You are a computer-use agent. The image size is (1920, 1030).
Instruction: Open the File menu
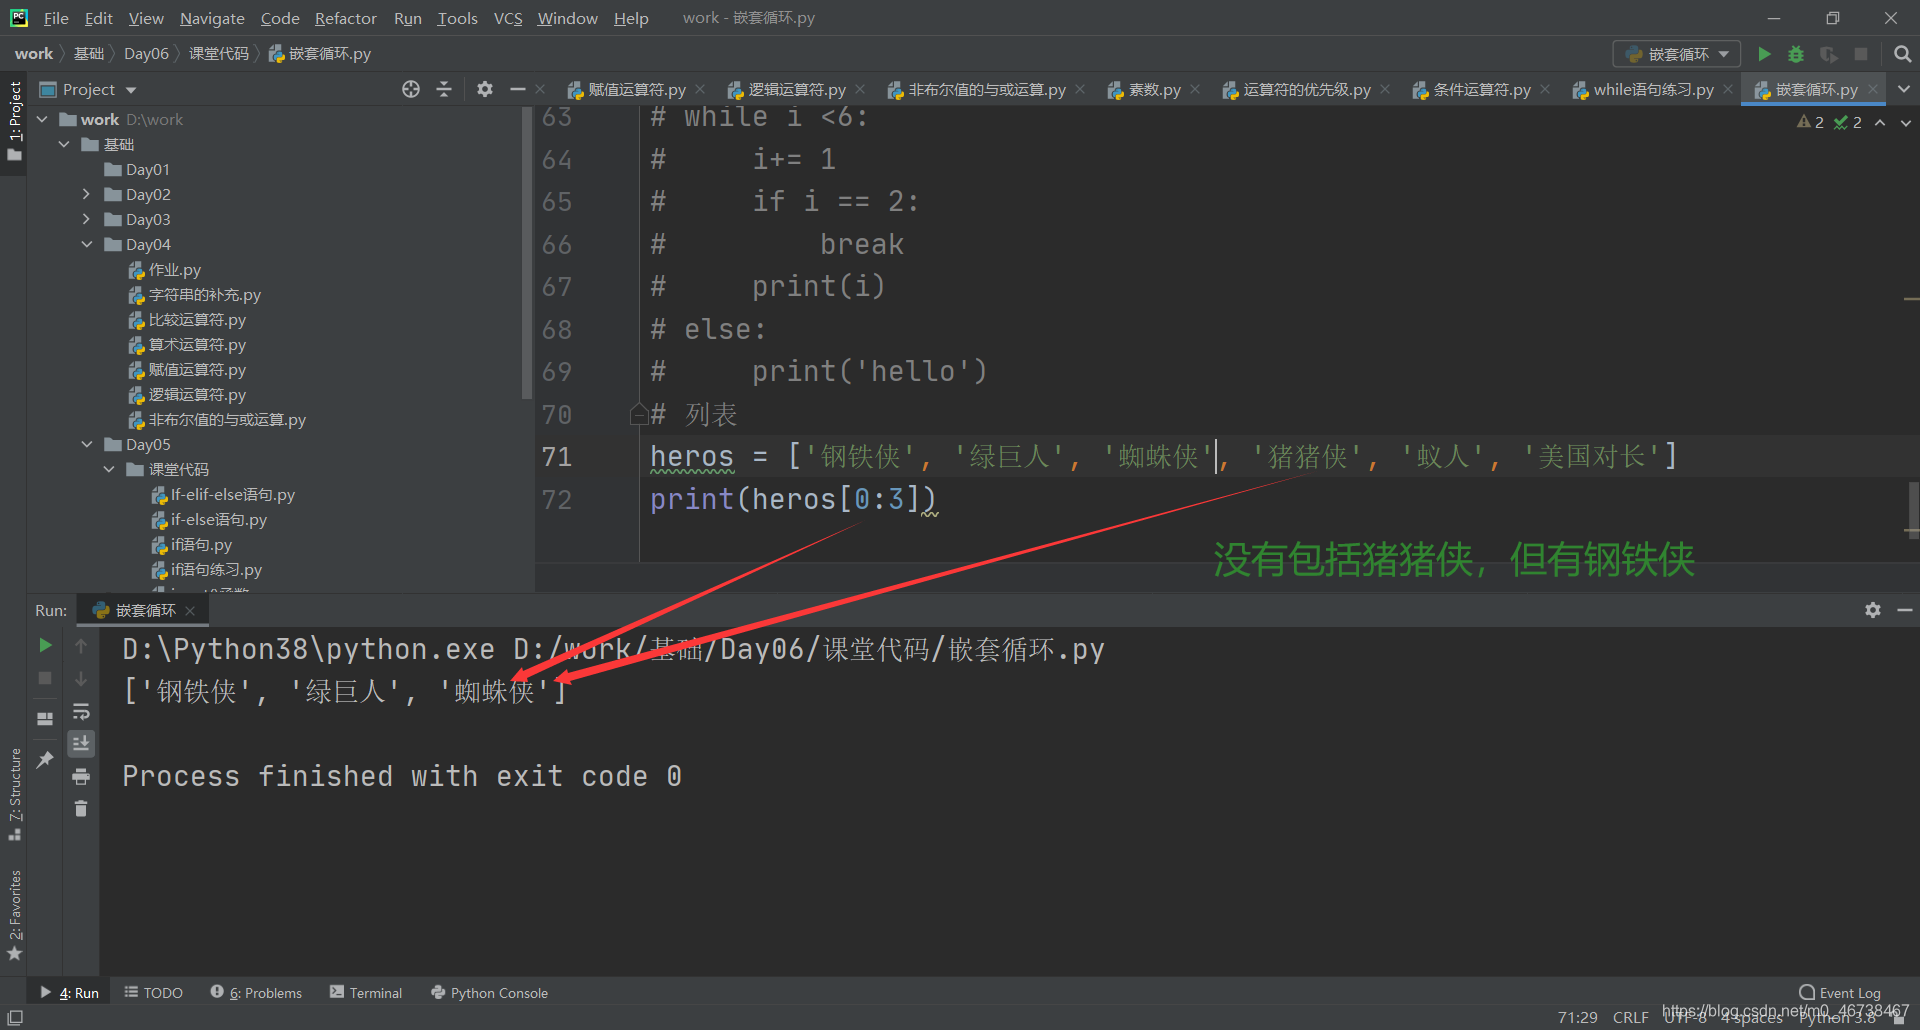click(56, 18)
